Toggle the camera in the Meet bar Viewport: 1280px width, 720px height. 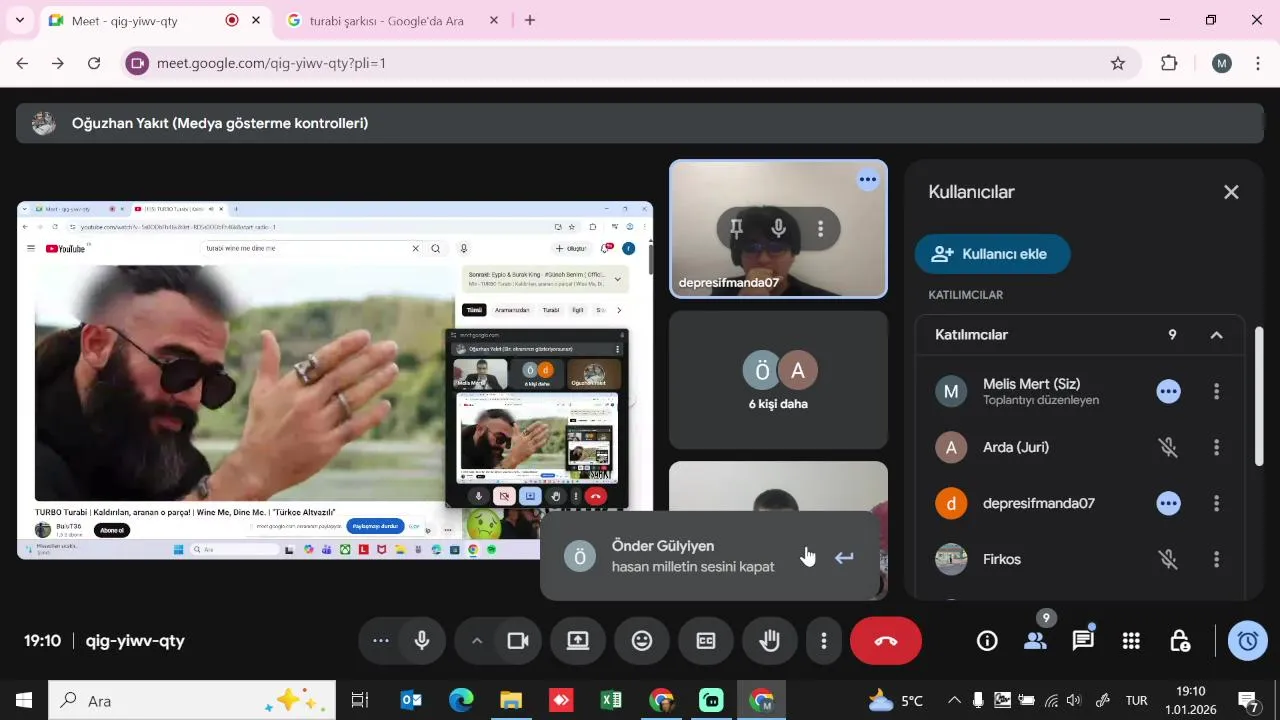point(517,641)
